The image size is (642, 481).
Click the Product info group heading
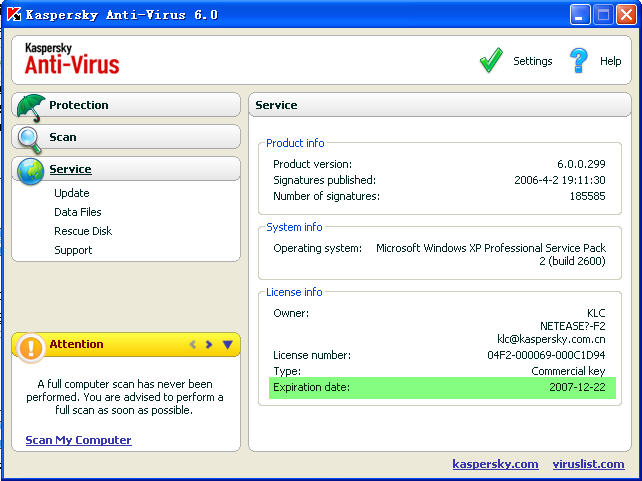(295, 143)
